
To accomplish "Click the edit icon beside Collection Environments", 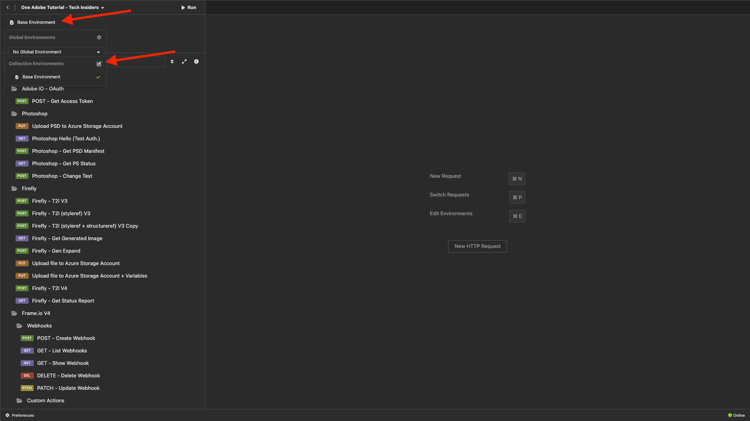I will [99, 64].
